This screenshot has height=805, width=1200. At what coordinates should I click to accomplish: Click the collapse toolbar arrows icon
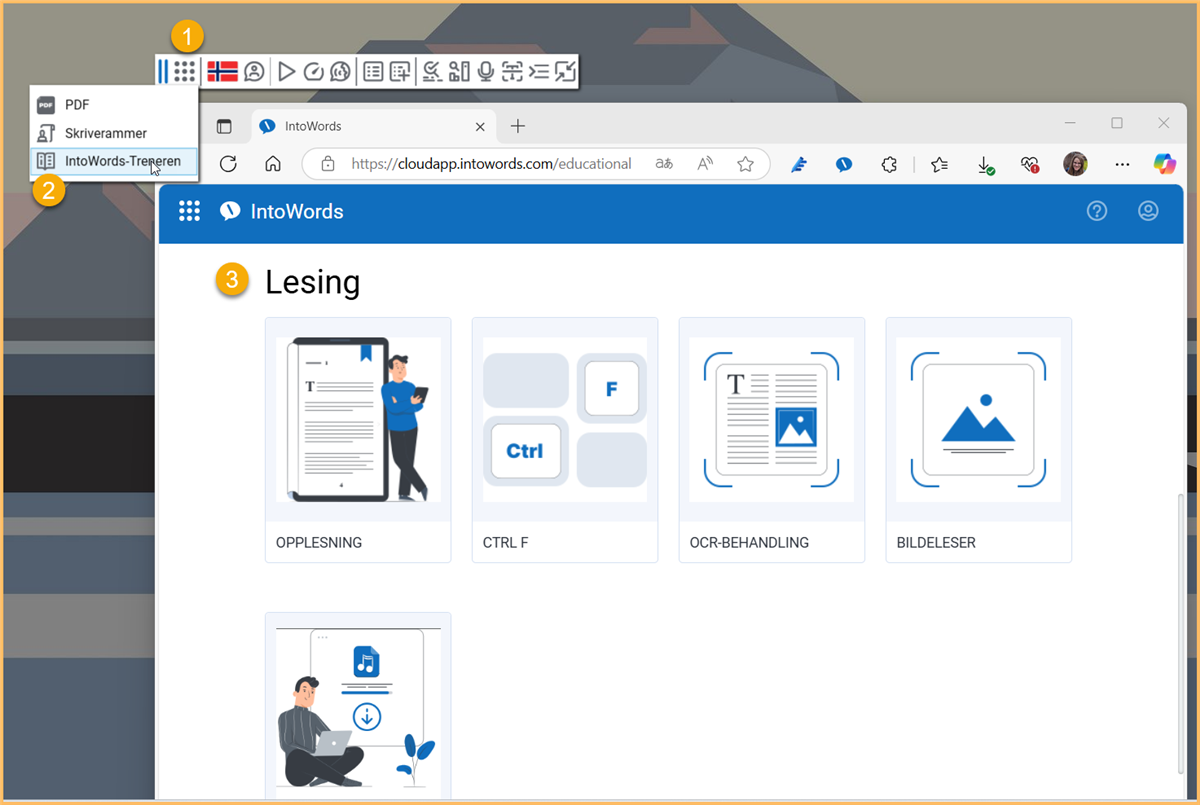[566, 71]
